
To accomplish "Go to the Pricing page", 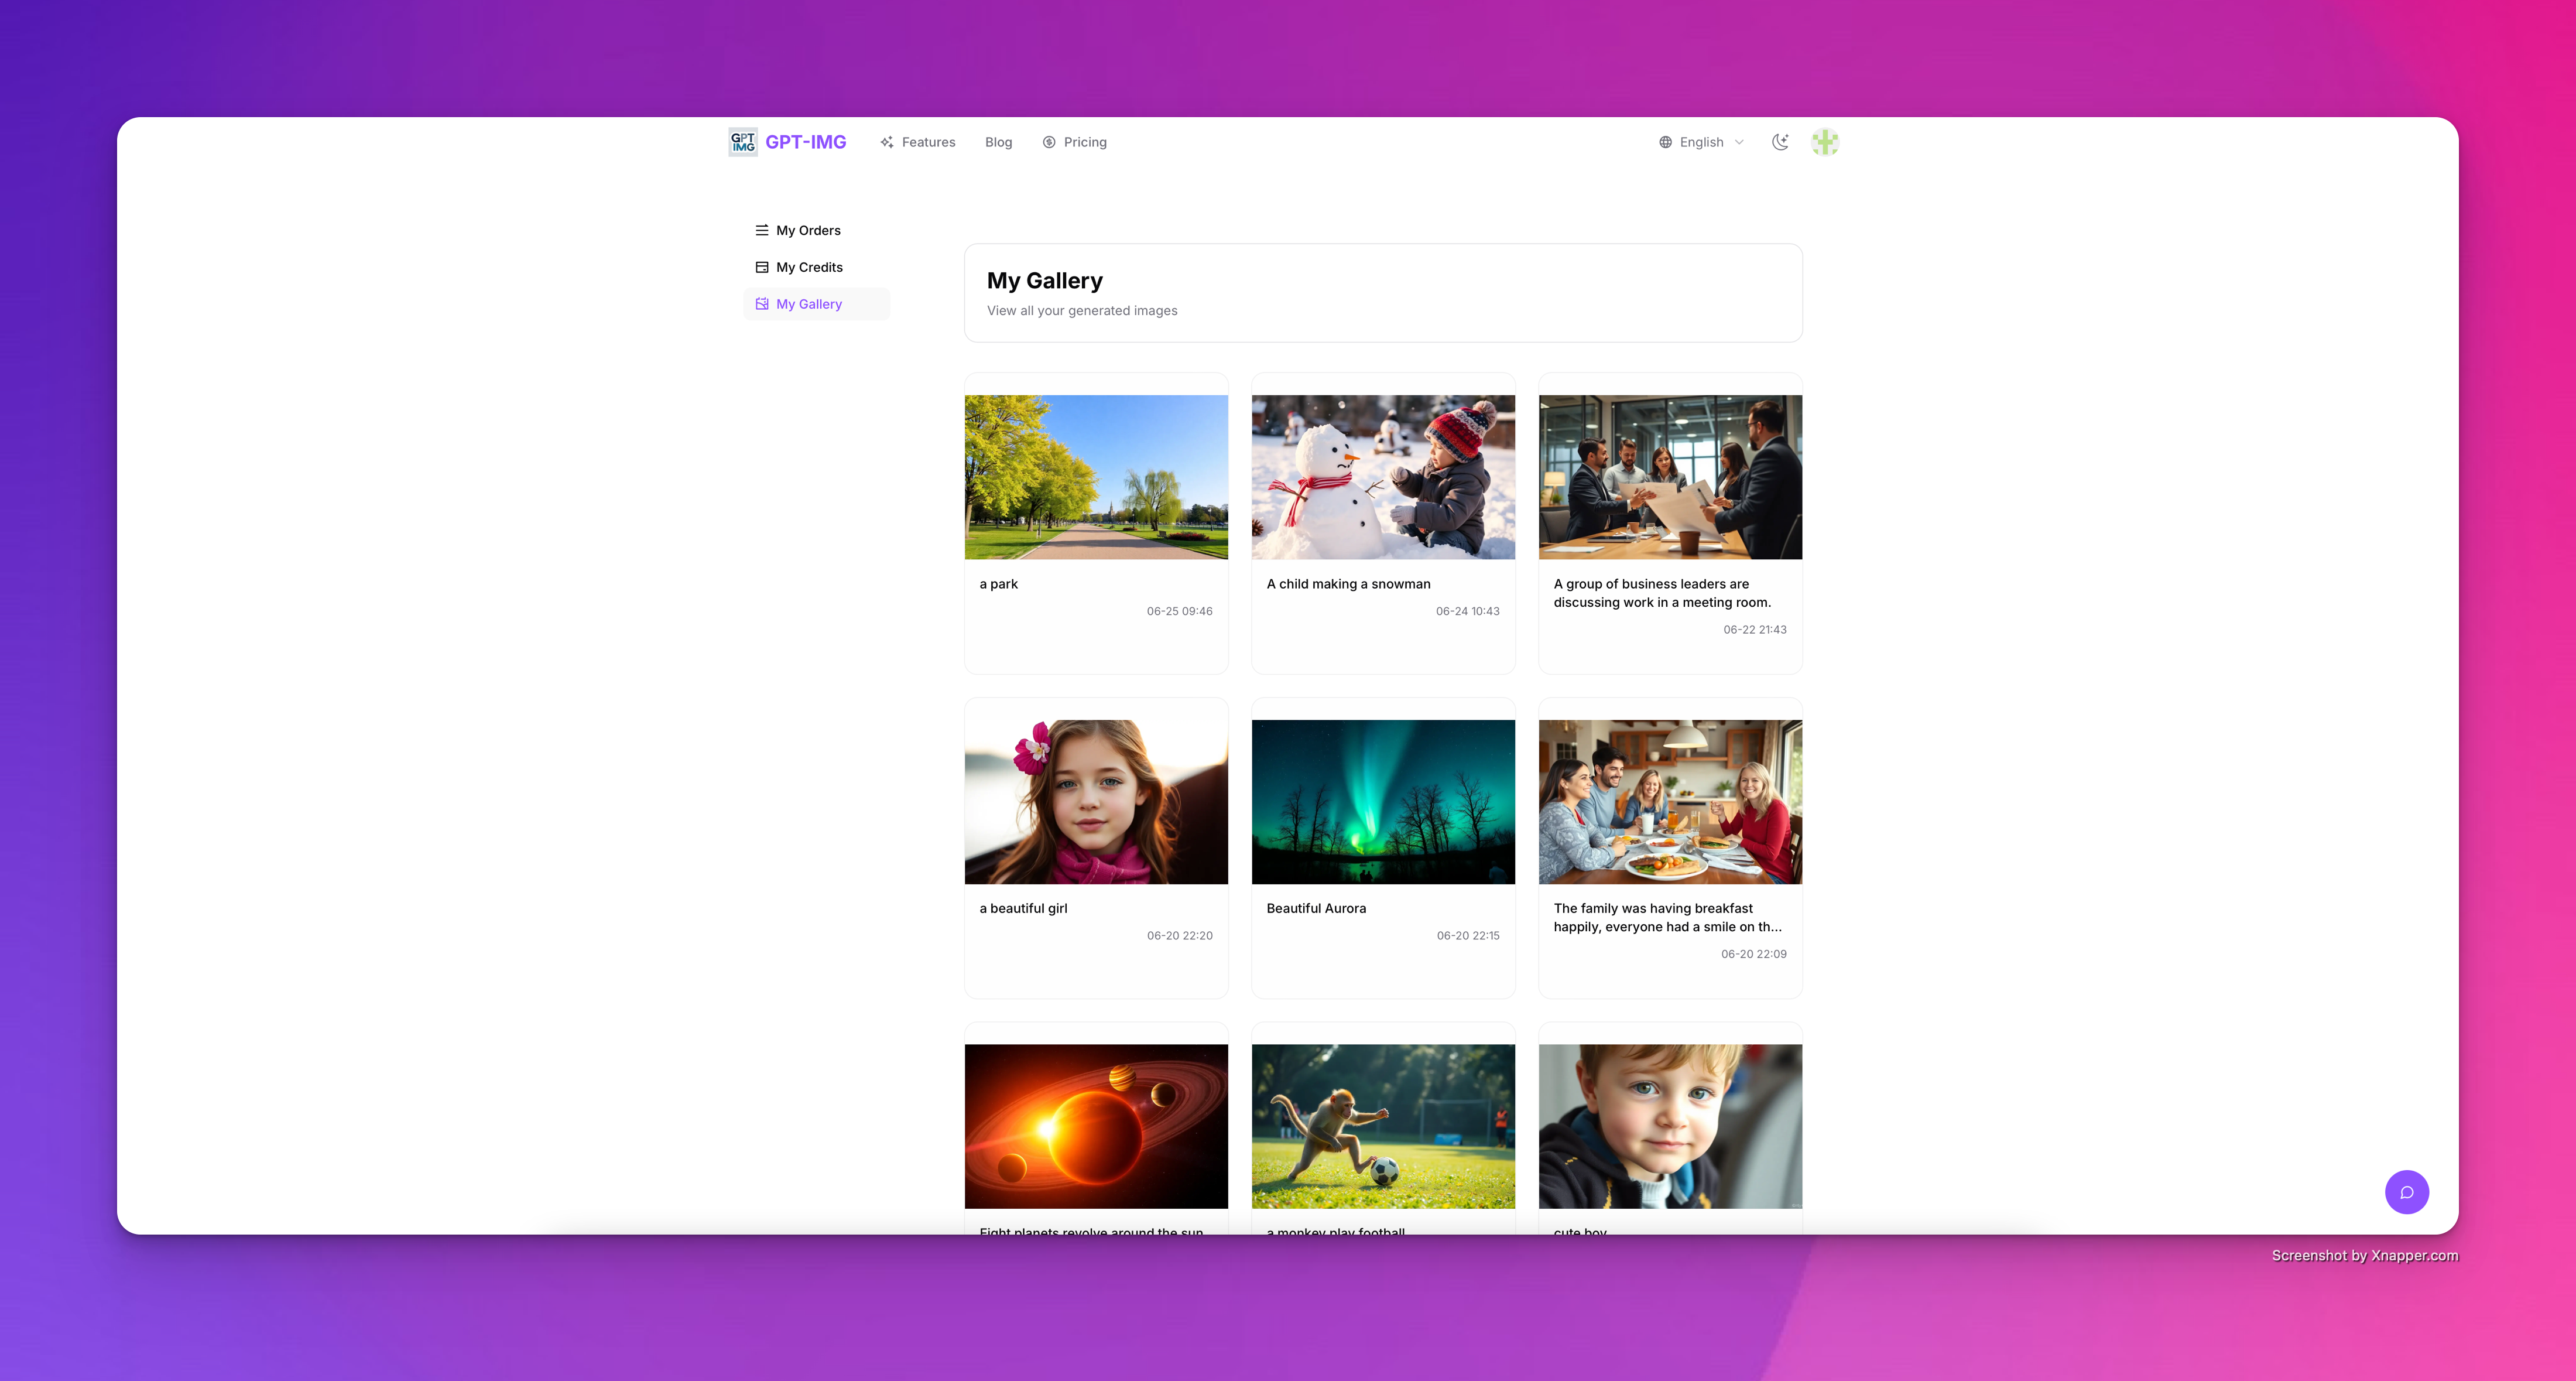I will [x=1074, y=142].
